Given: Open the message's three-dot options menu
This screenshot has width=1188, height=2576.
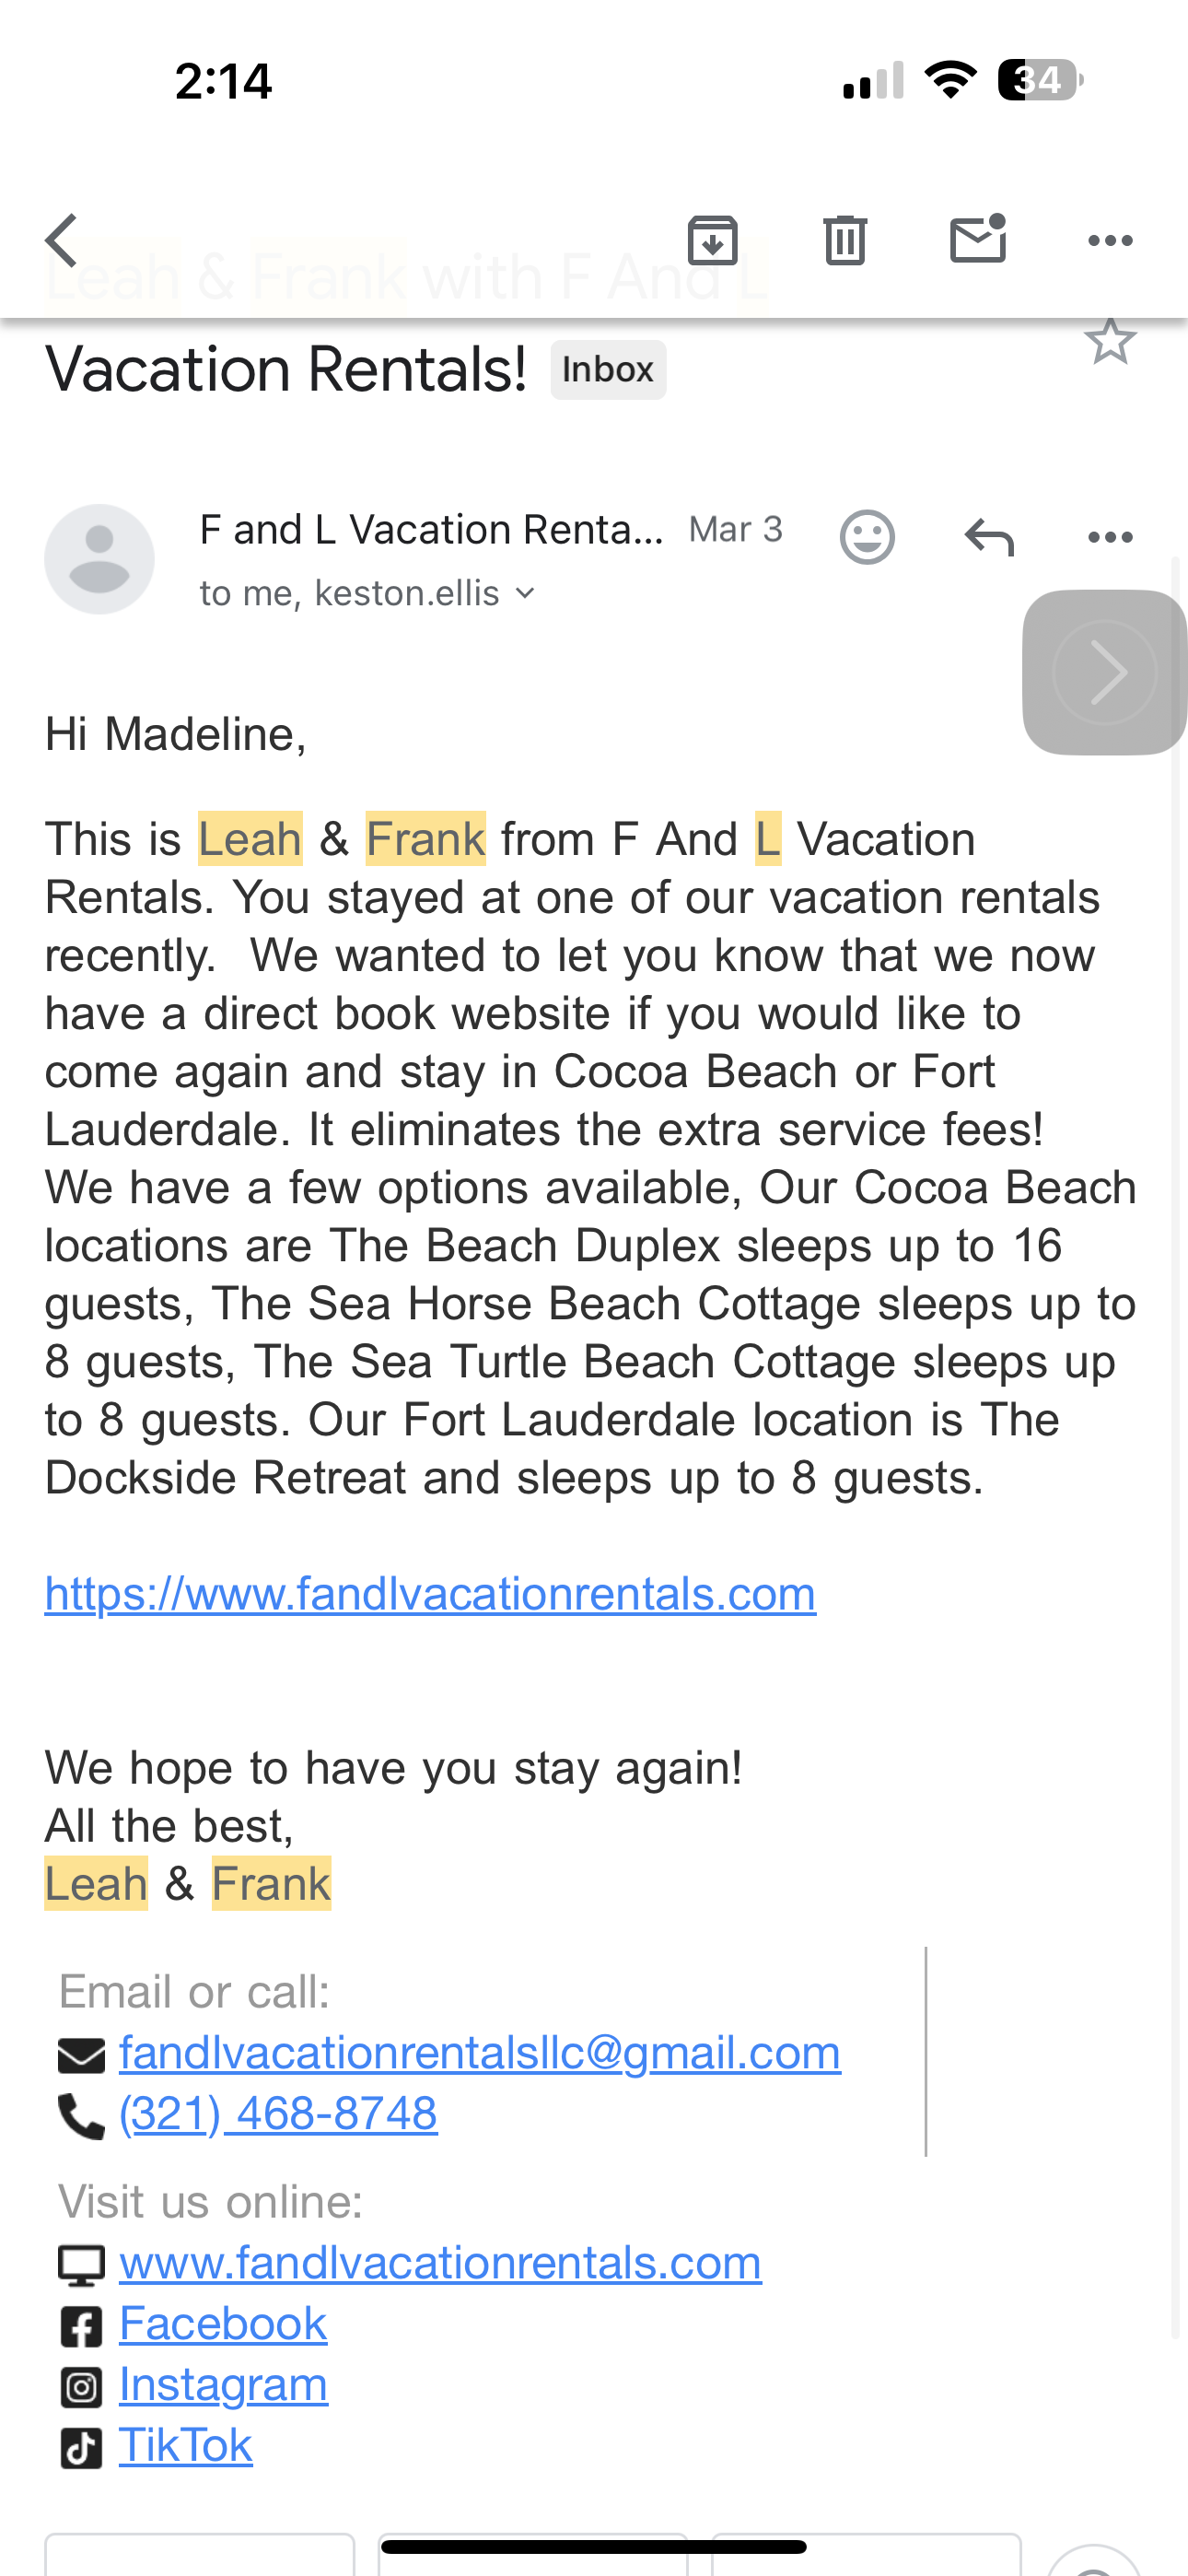Looking at the screenshot, I should (x=1110, y=537).
